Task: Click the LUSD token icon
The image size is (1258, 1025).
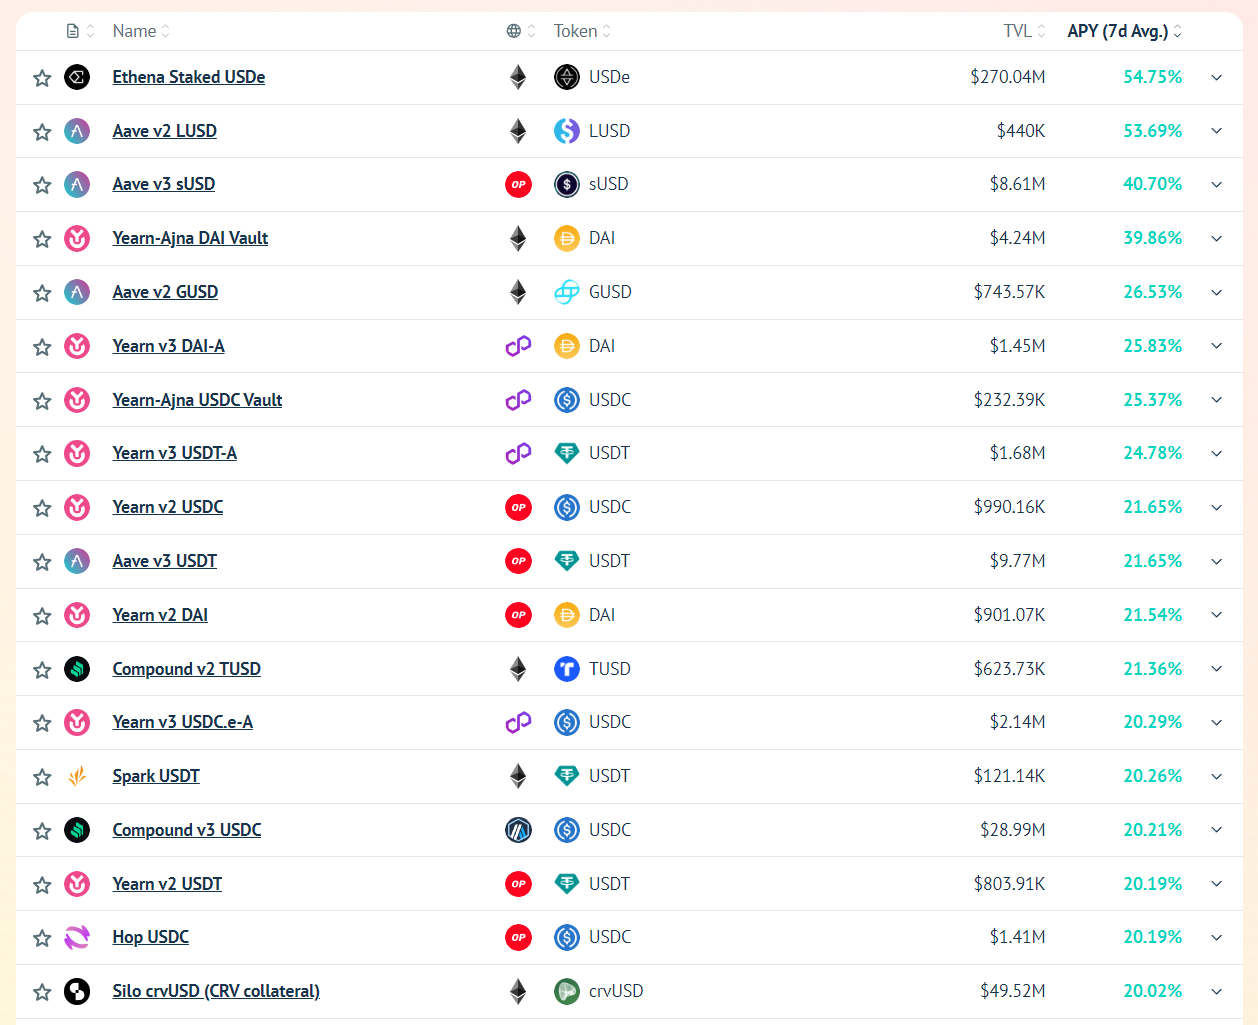Action: (567, 131)
